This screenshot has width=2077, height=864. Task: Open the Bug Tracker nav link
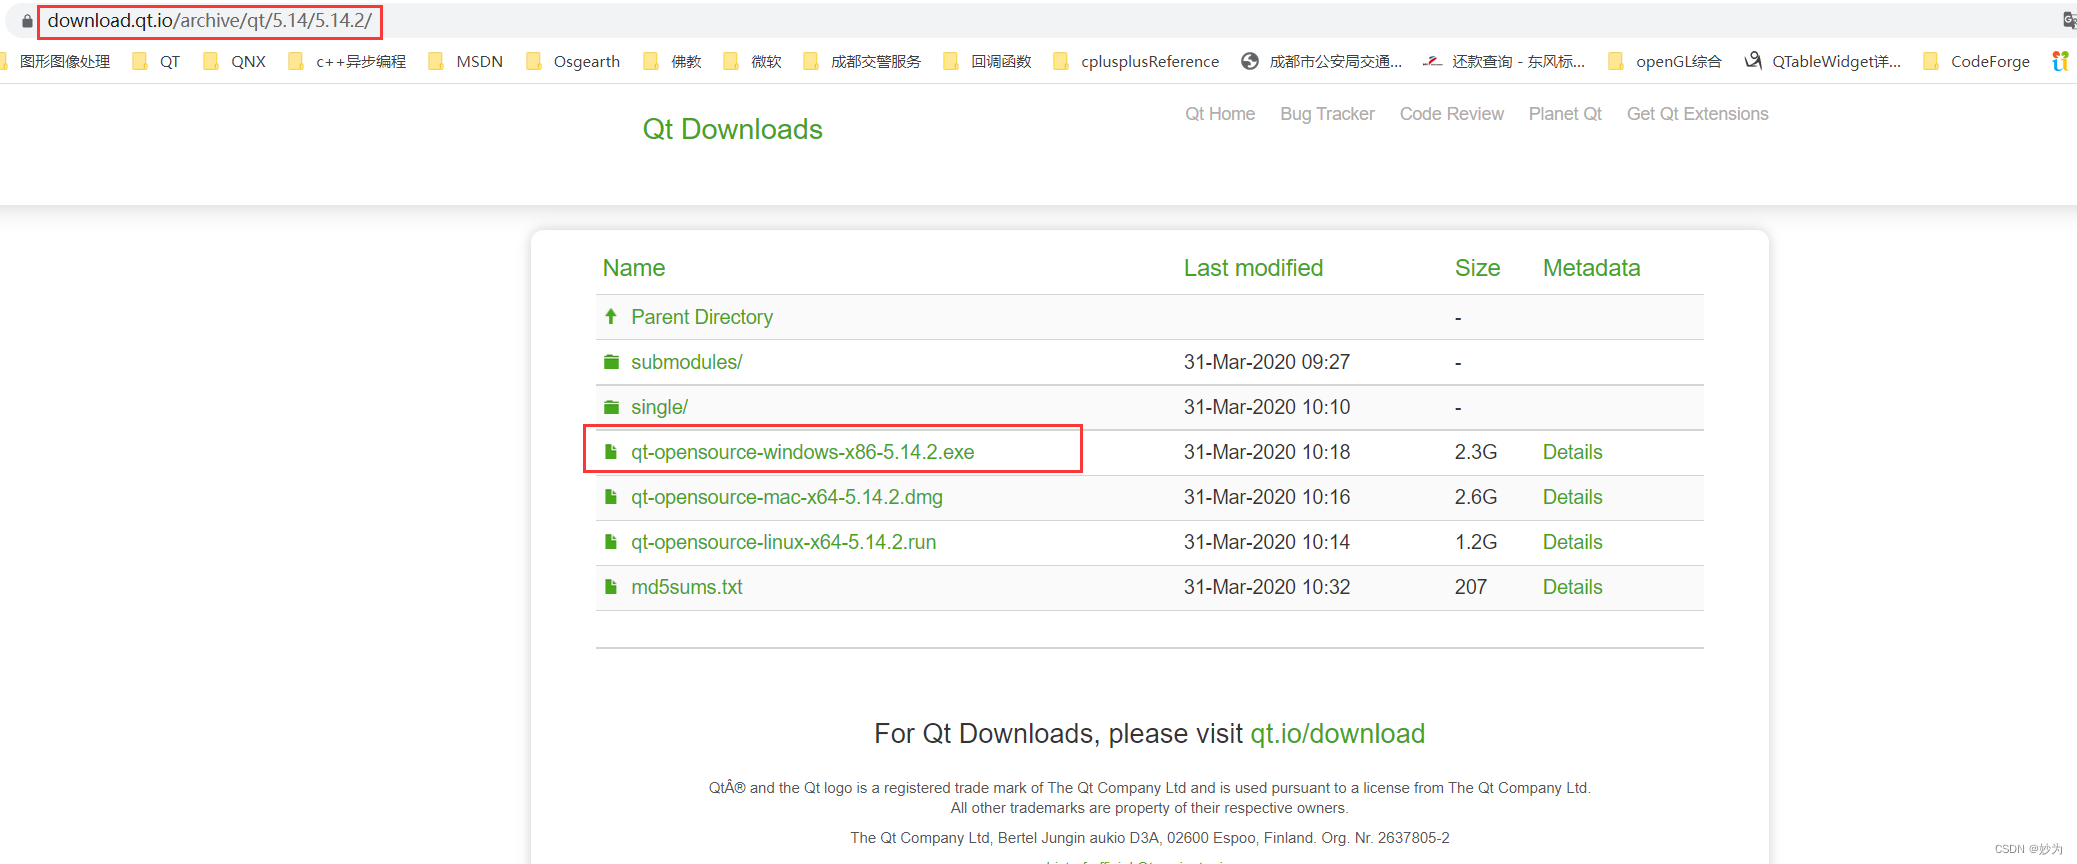coord(1327,114)
